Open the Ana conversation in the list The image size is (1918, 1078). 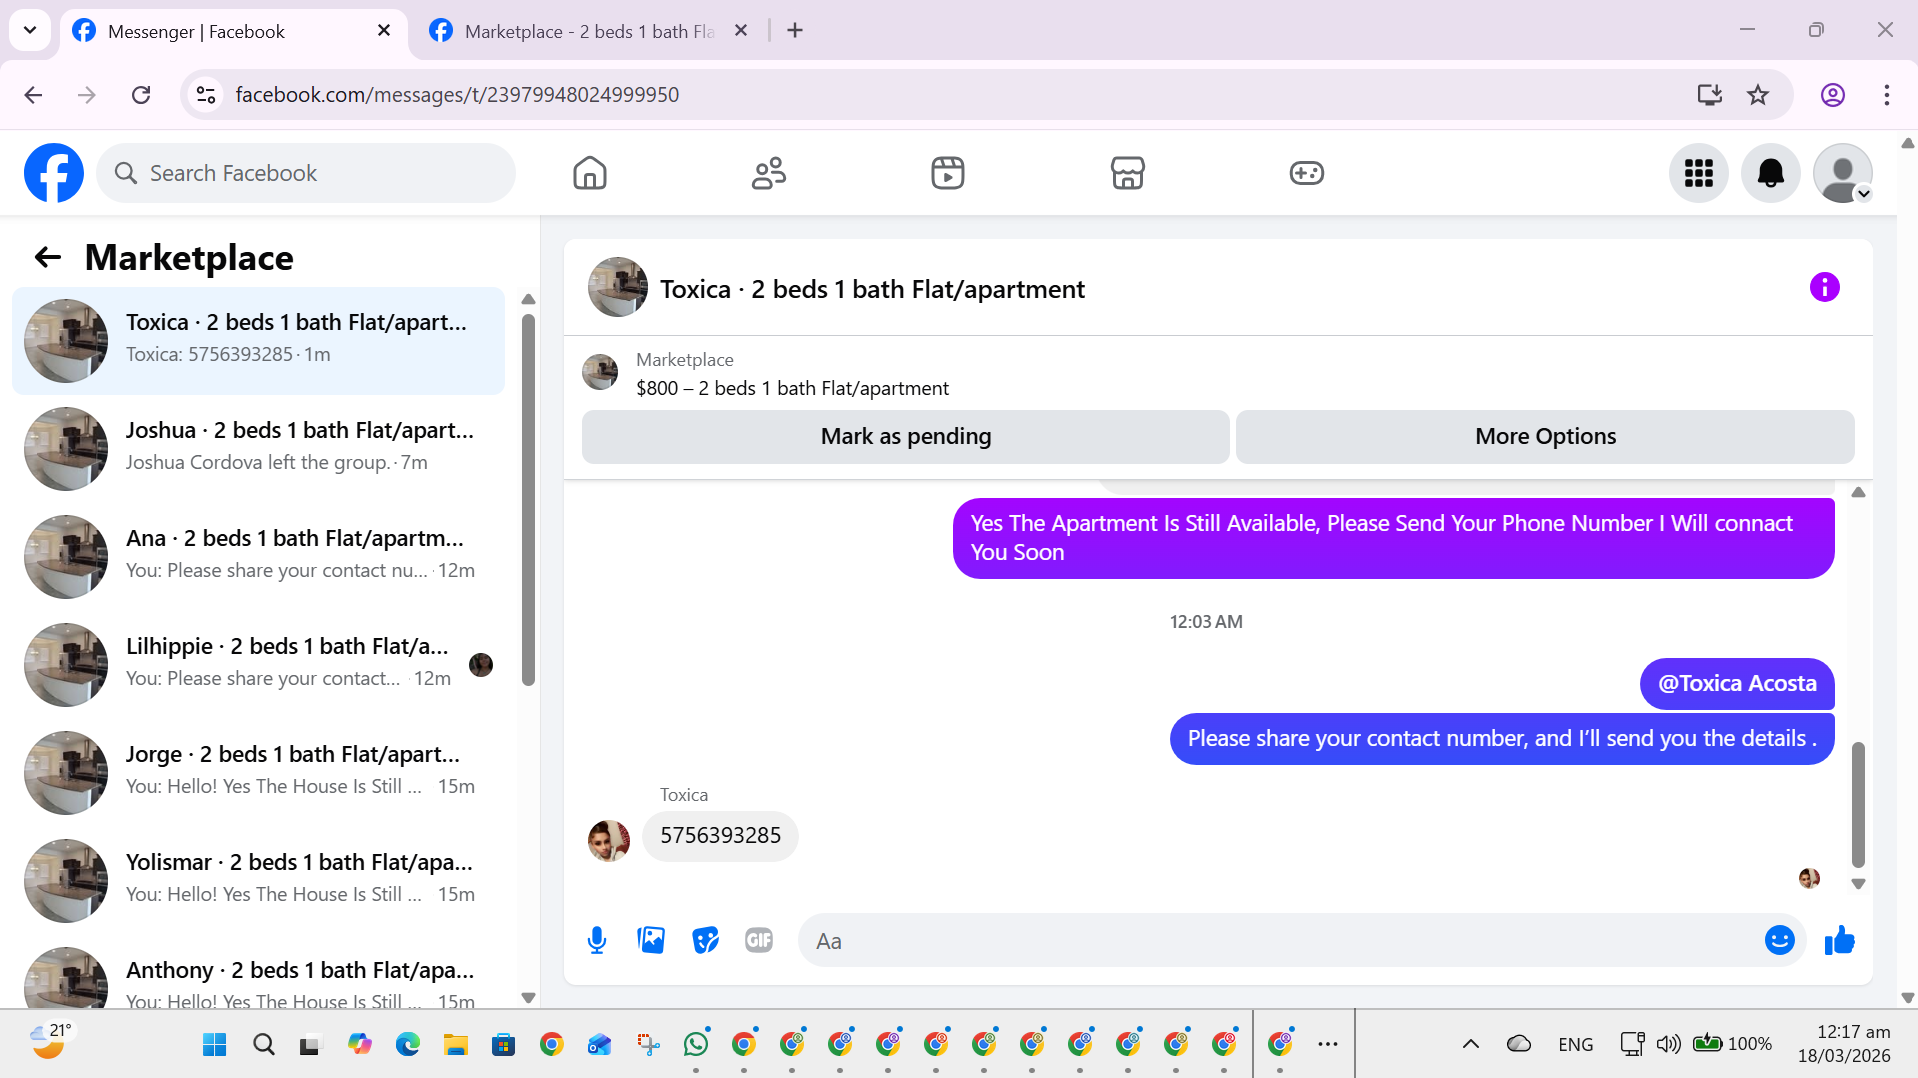(258, 557)
